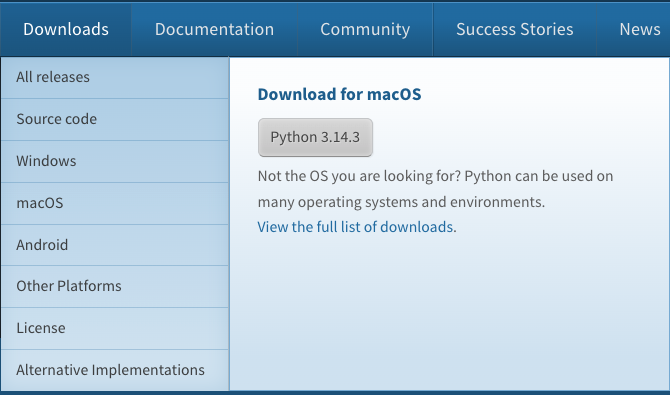
Task: Follow the View the full list of downloads link
Action: pyautogui.click(x=356, y=227)
